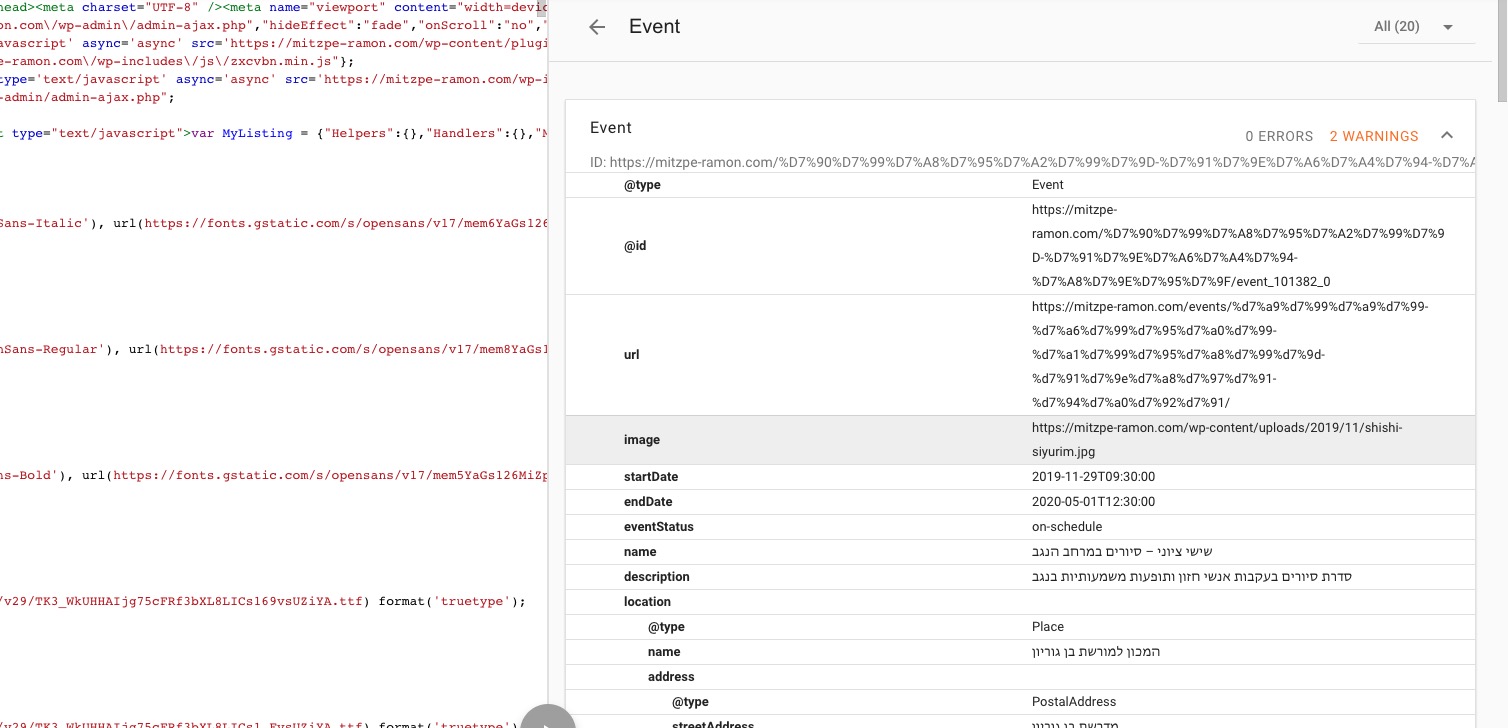
Task: Select the url property row
Action: 1019,355
